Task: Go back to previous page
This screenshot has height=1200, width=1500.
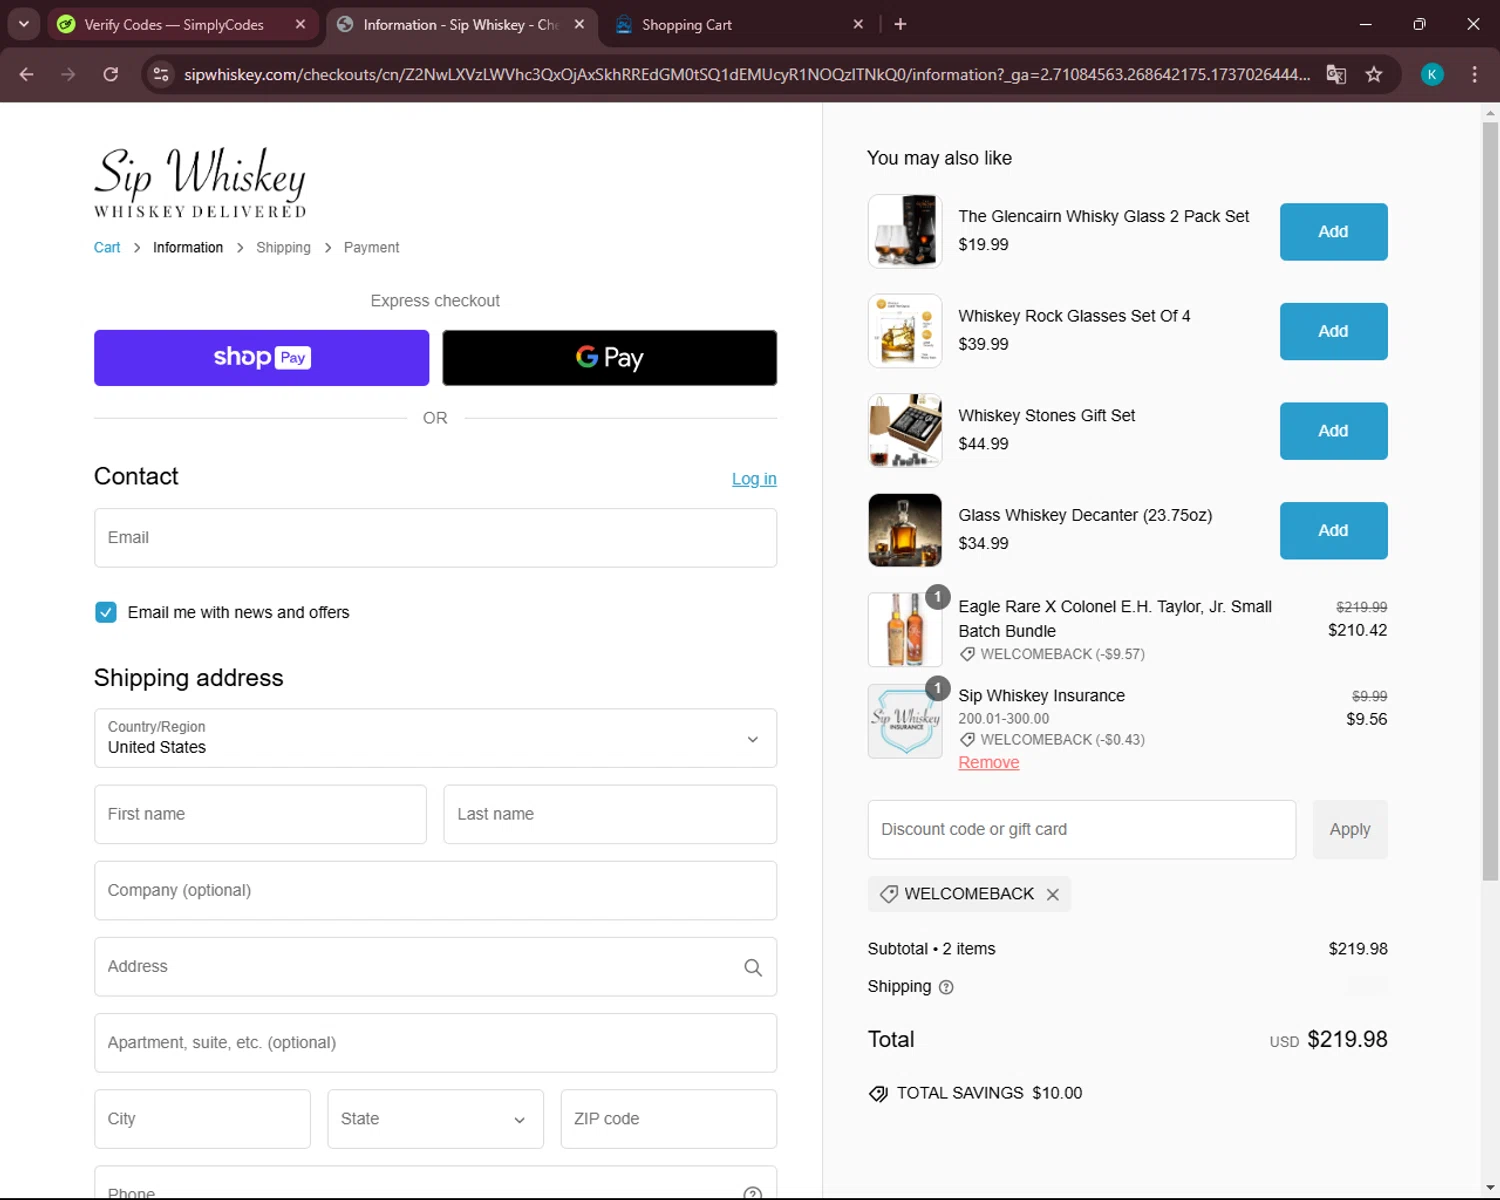Action: [27, 74]
